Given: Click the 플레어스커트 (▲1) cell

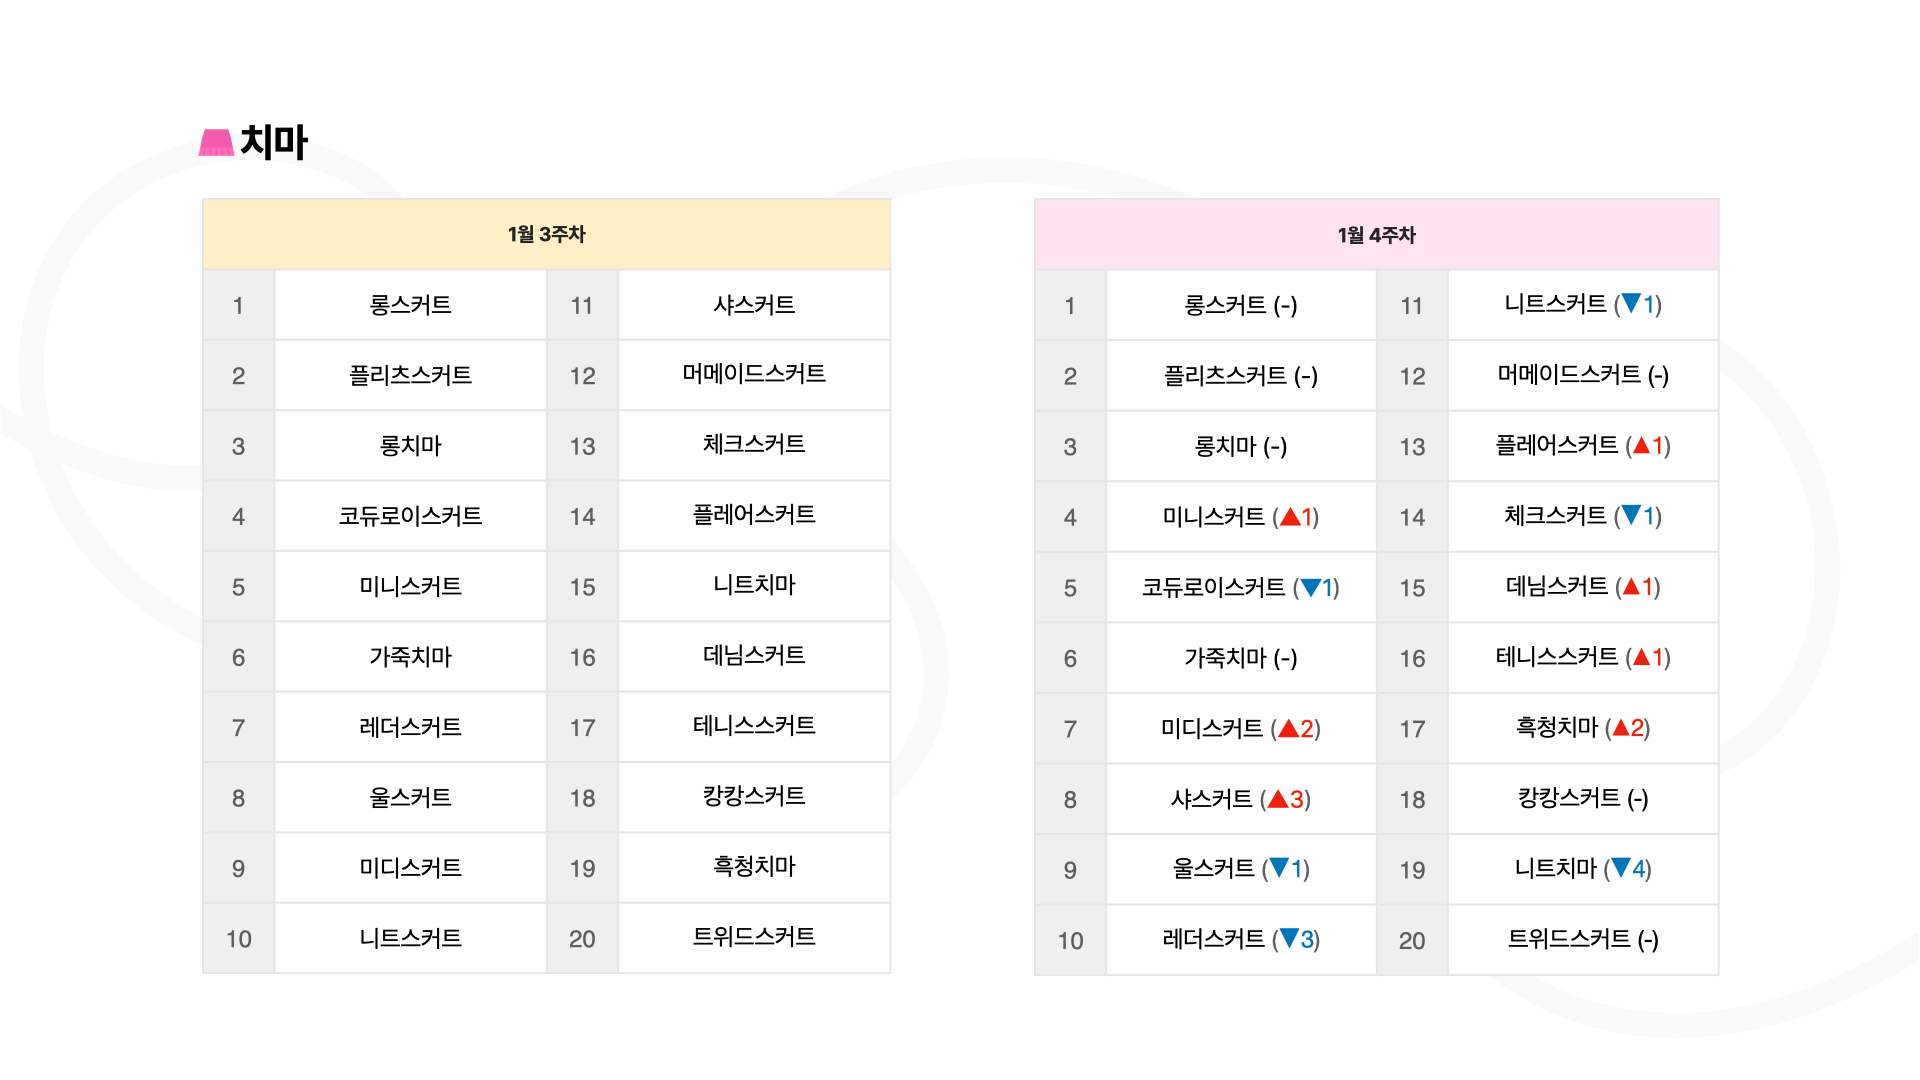Looking at the screenshot, I should click(1583, 446).
